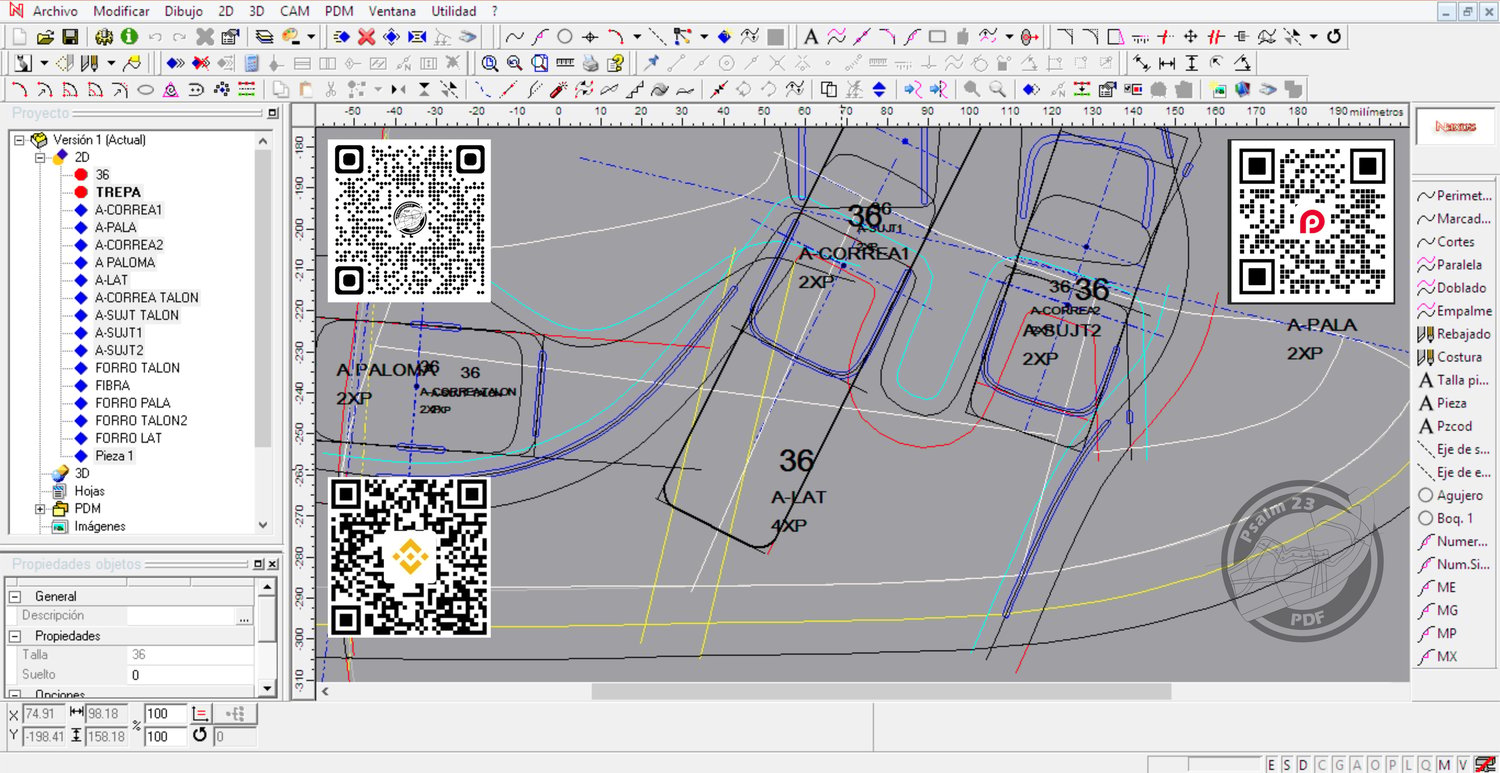This screenshot has width=1500, height=773.
Task: Select the A-CORREA1 tree item
Action: pyautogui.click(x=128, y=210)
